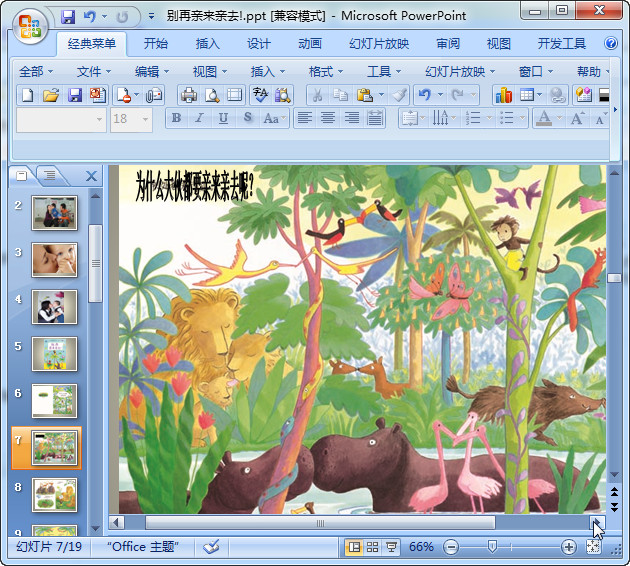Click the Office round logo button
The image size is (630, 566).
(x=30, y=27)
